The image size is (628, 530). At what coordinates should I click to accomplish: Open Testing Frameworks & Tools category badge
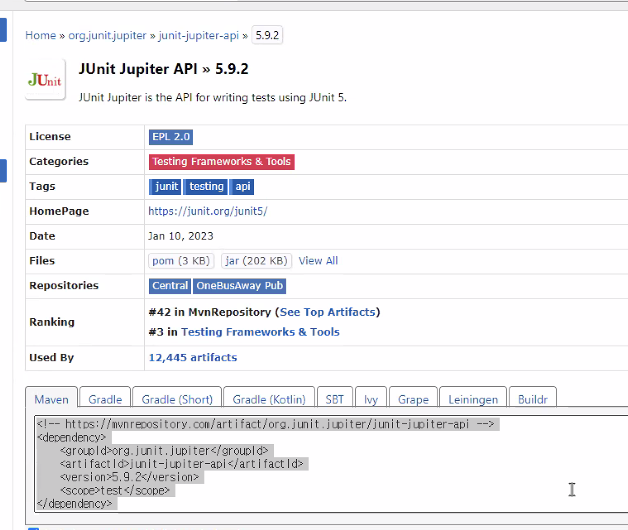click(x=221, y=162)
